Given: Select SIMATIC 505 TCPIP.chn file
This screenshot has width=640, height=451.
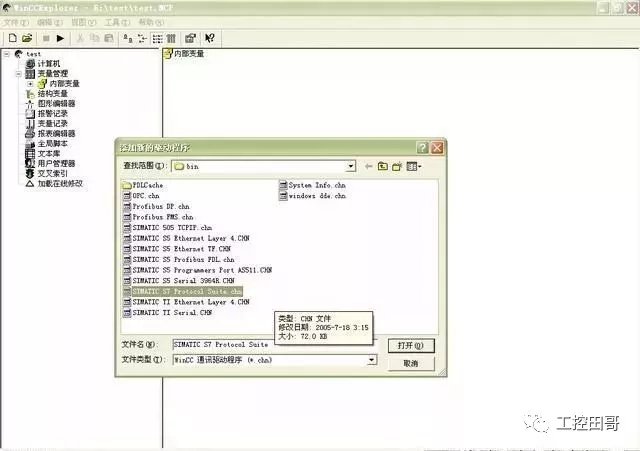Looking at the screenshot, I should coord(167,228).
